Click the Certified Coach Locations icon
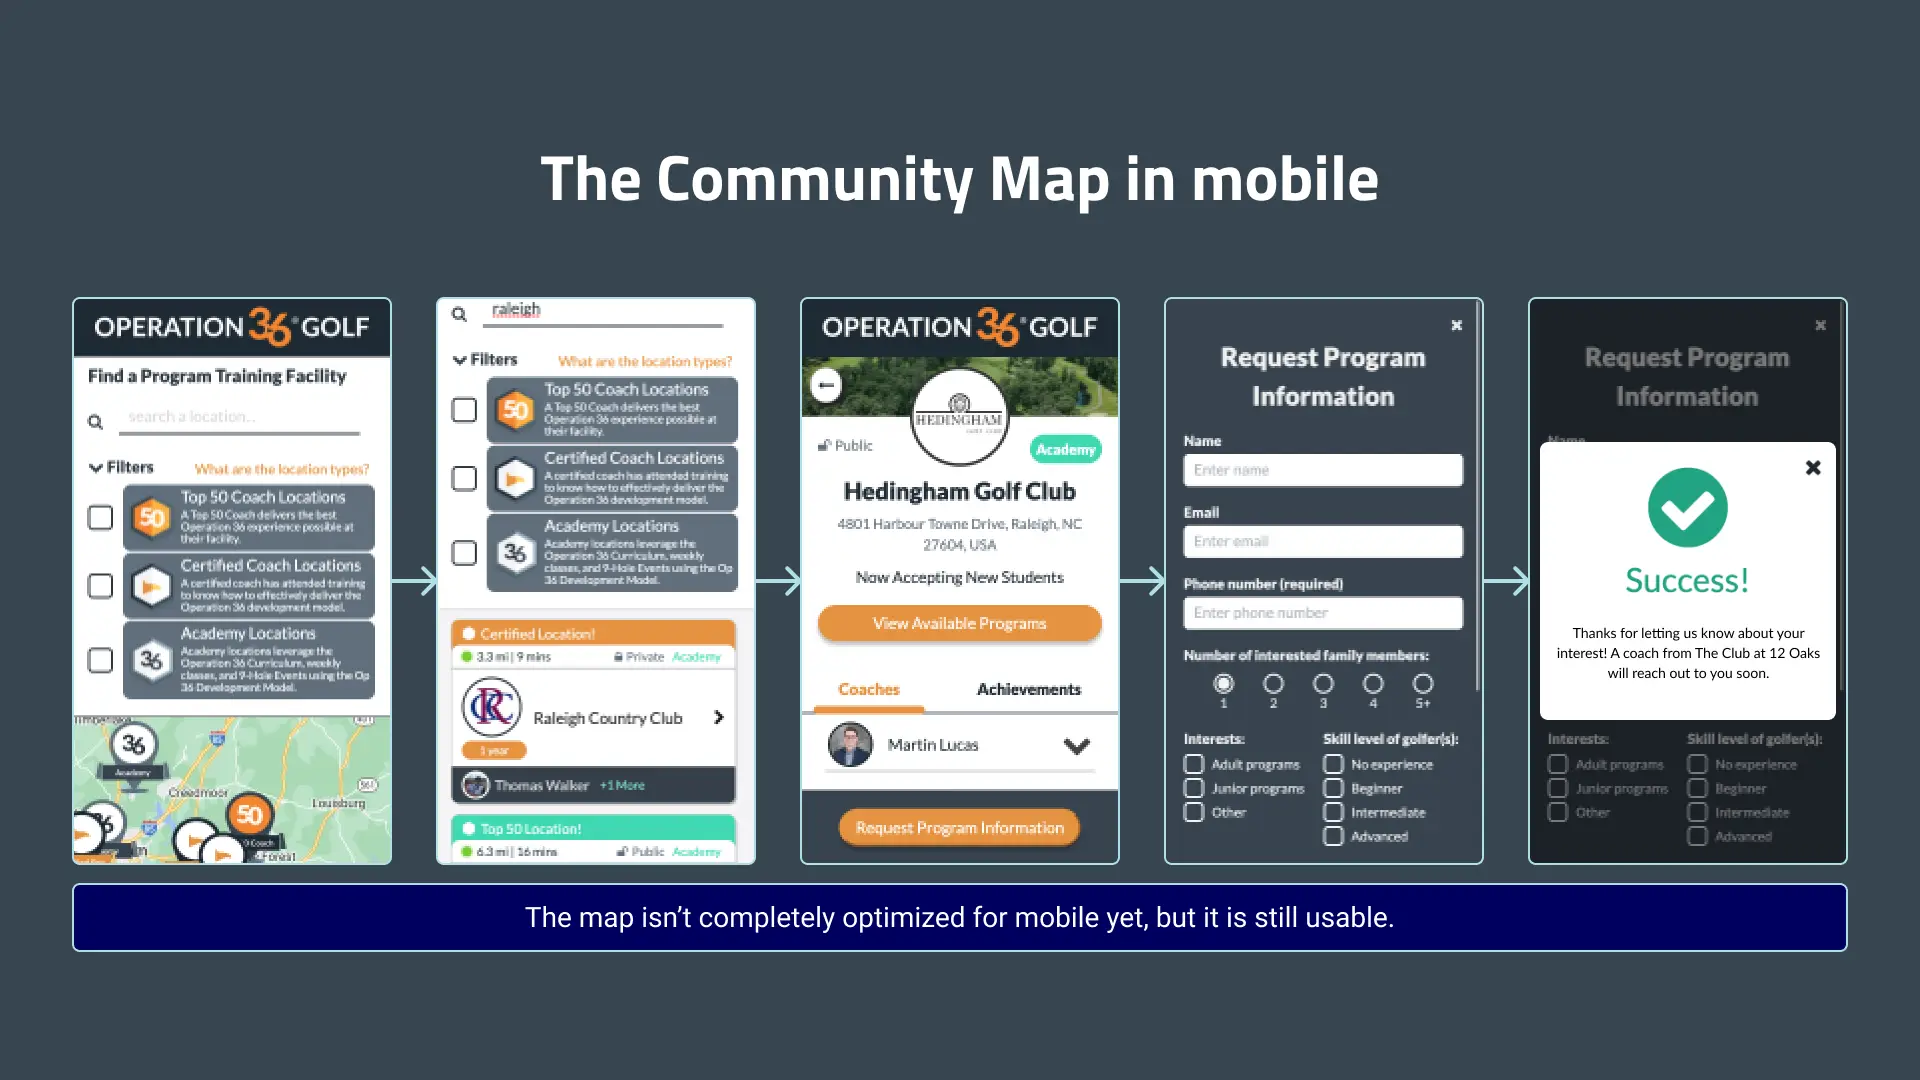The image size is (1920, 1080). pyautogui.click(x=148, y=585)
